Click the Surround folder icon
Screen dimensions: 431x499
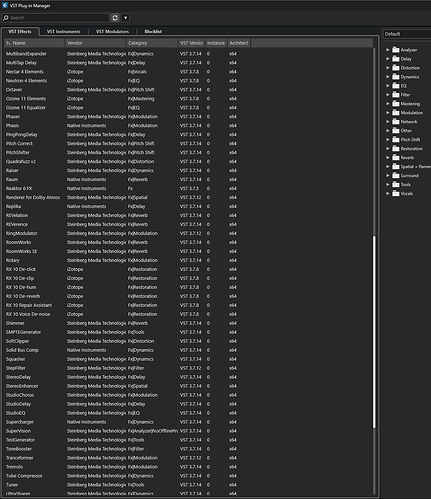click(x=396, y=176)
